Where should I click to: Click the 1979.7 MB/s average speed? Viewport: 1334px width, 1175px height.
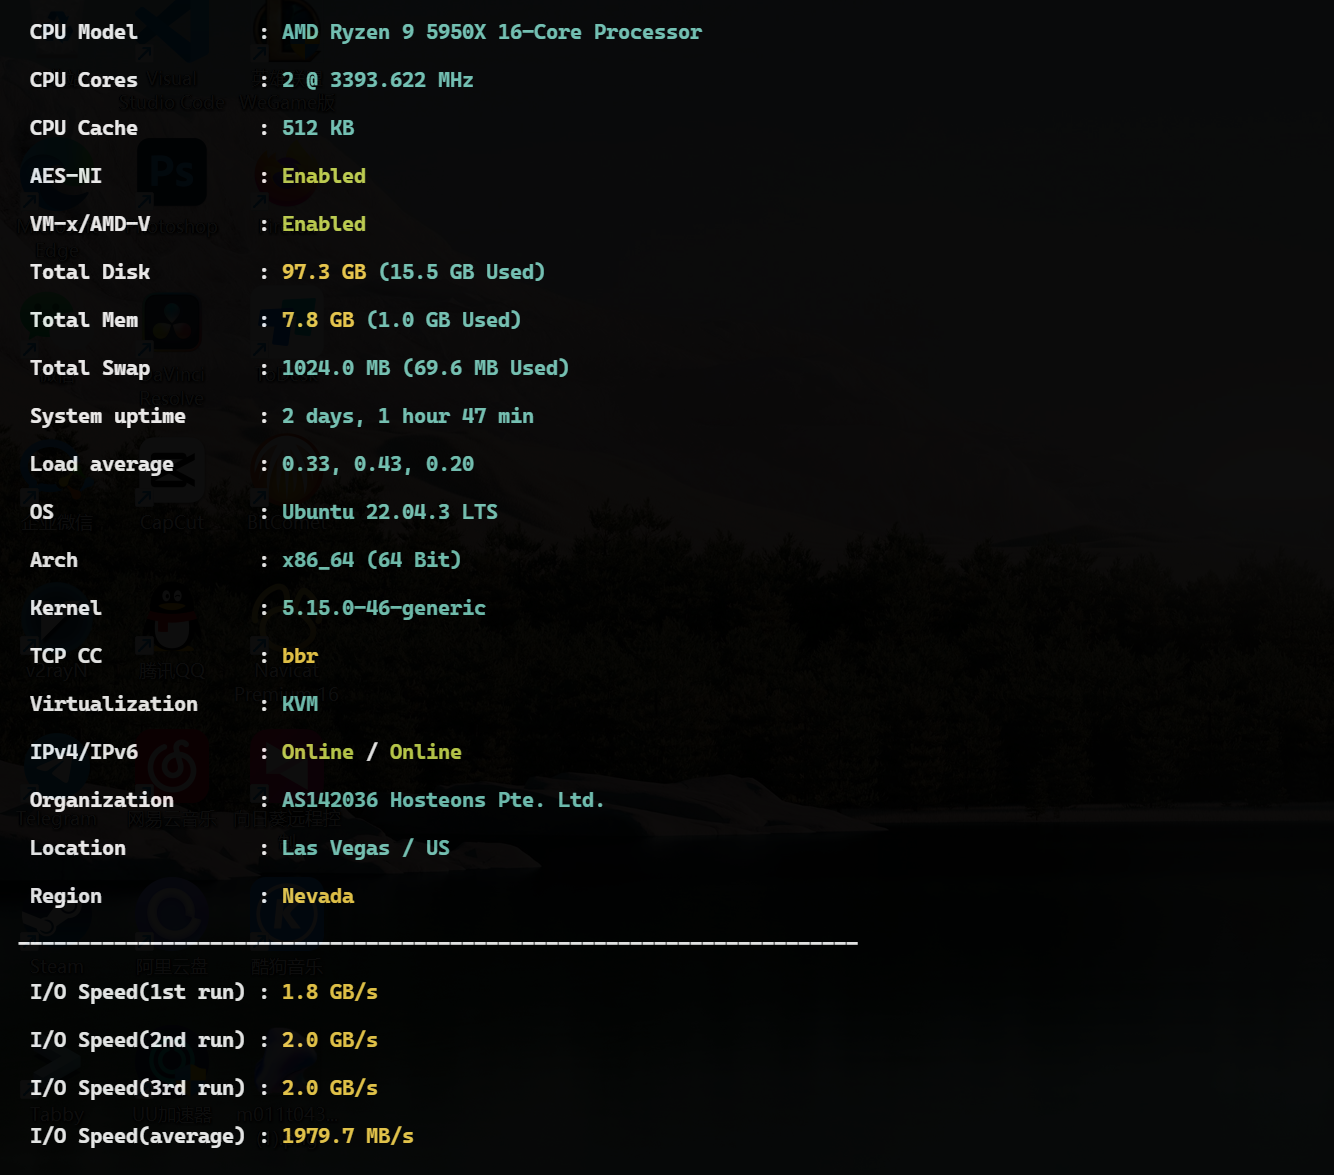347,1136
